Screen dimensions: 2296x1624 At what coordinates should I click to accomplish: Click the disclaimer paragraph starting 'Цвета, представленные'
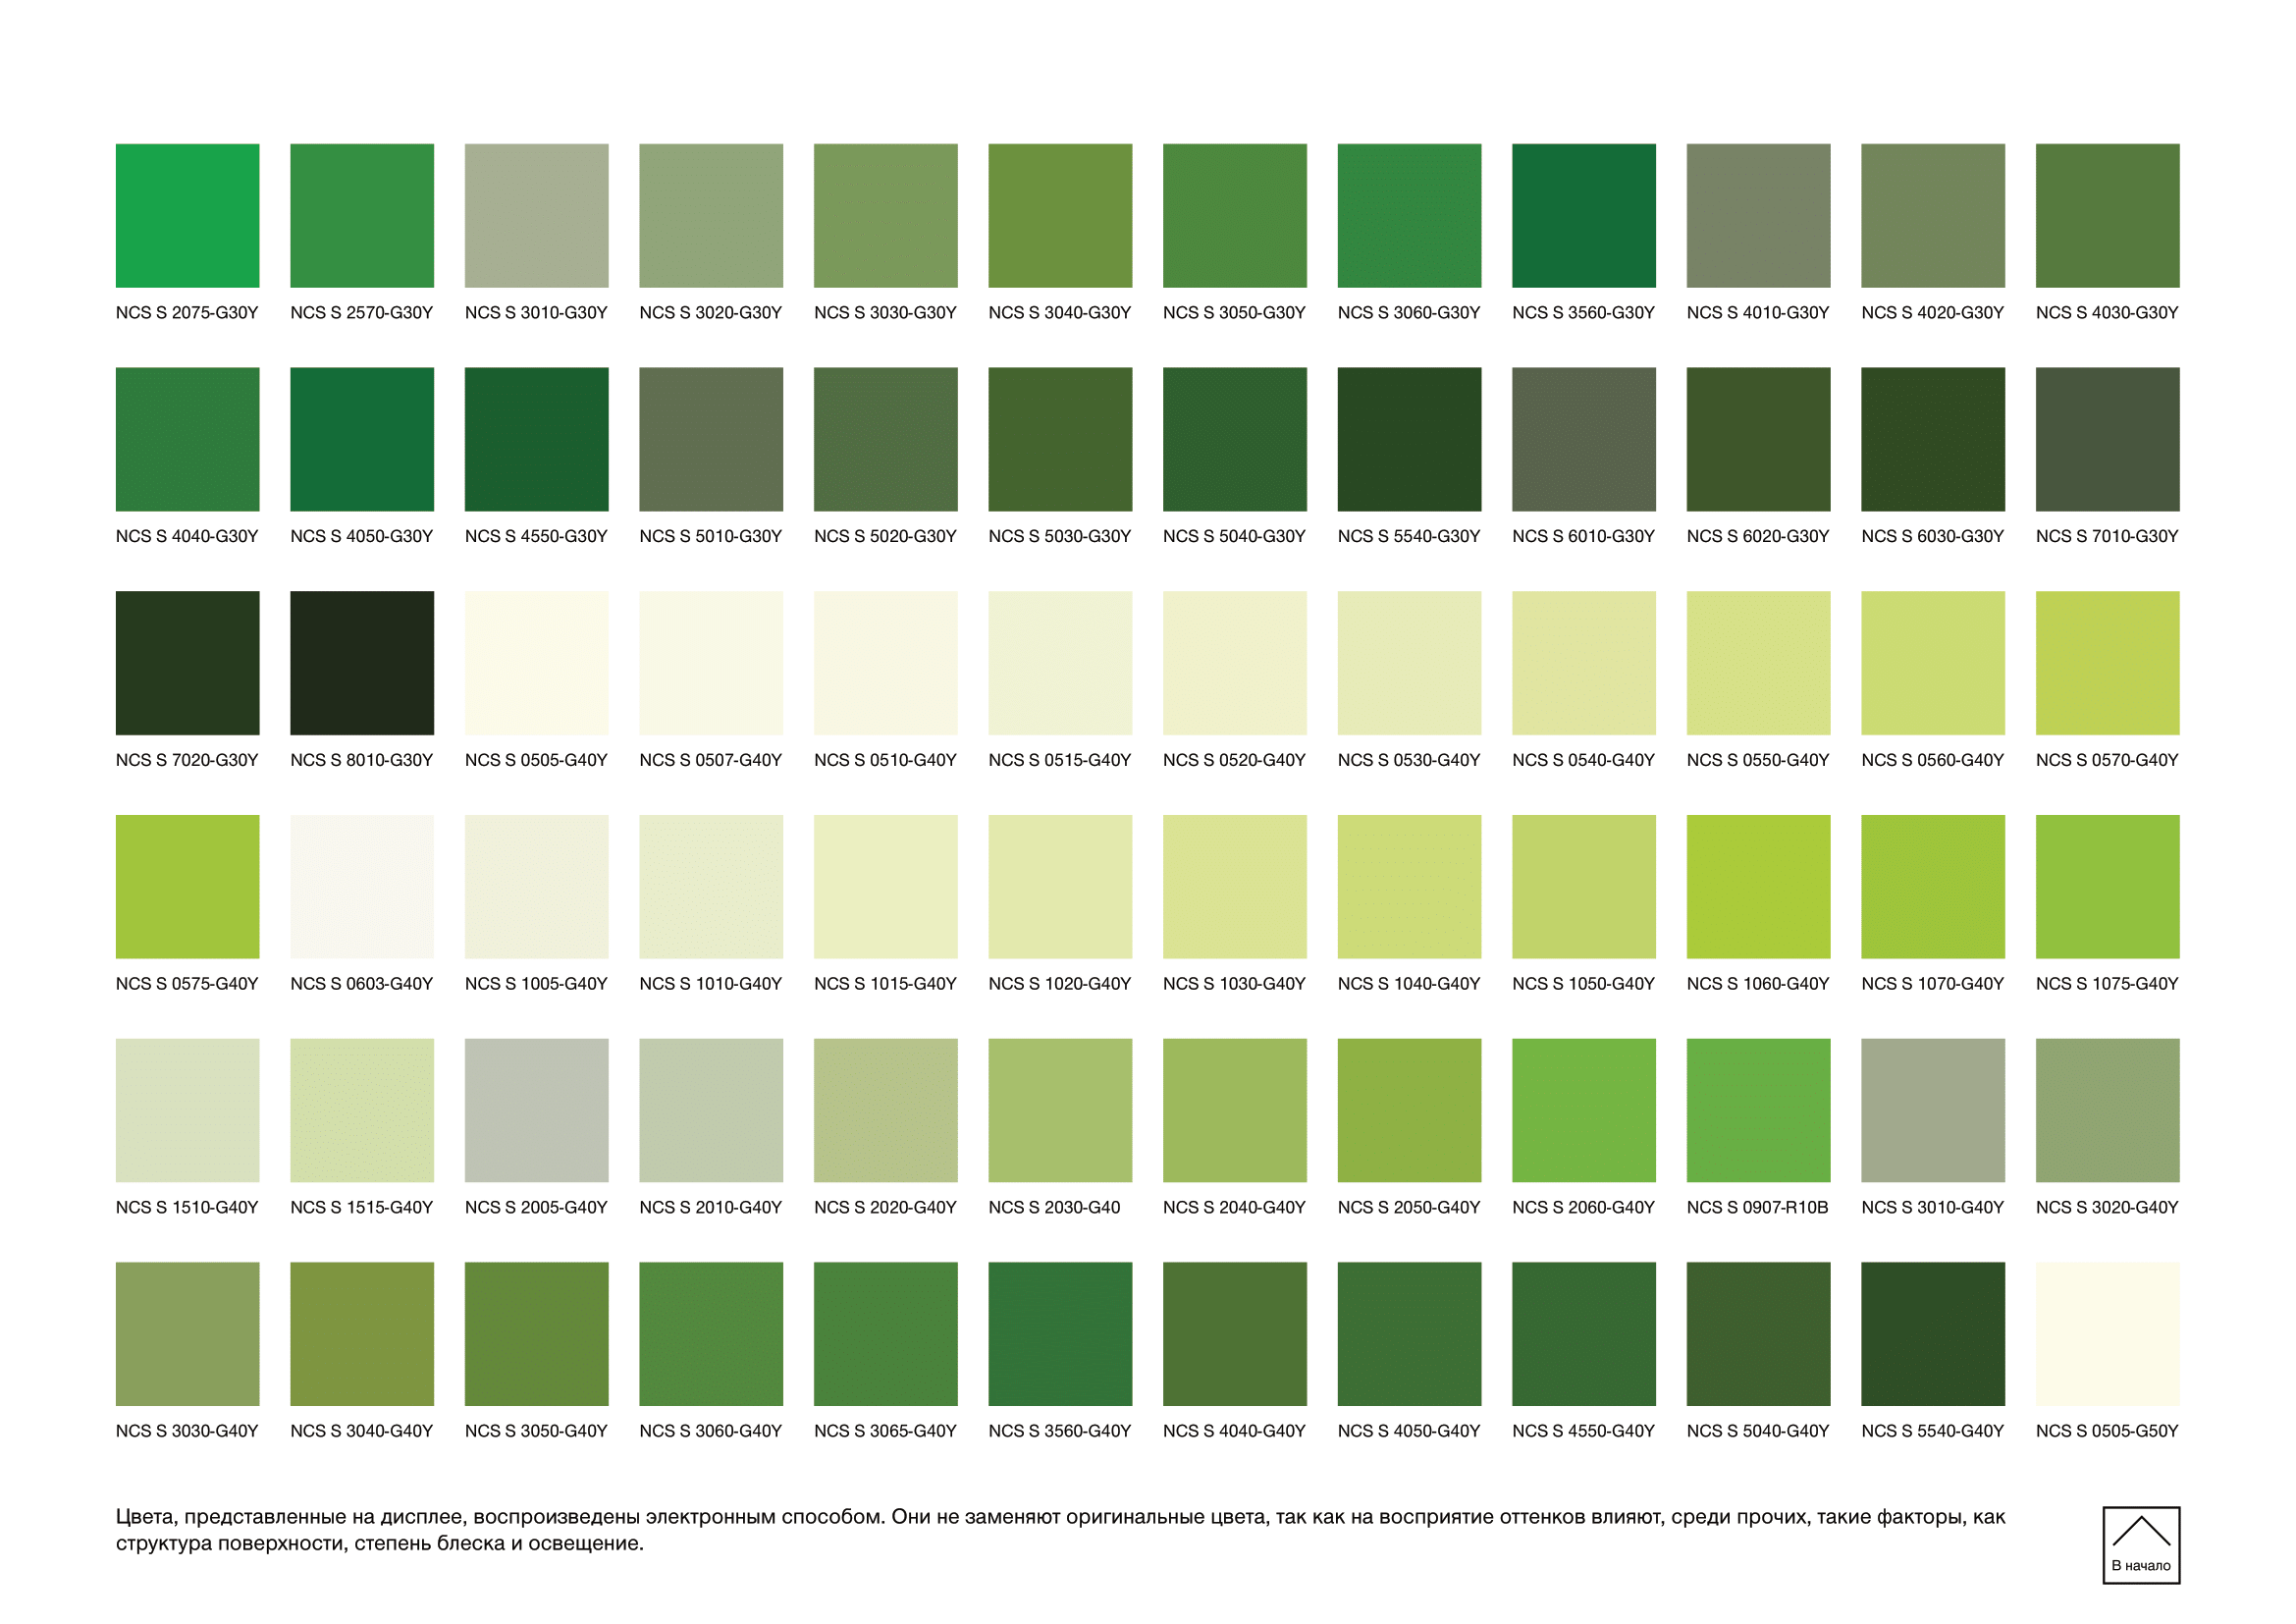pyautogui.click(x=1060, y=1530)
